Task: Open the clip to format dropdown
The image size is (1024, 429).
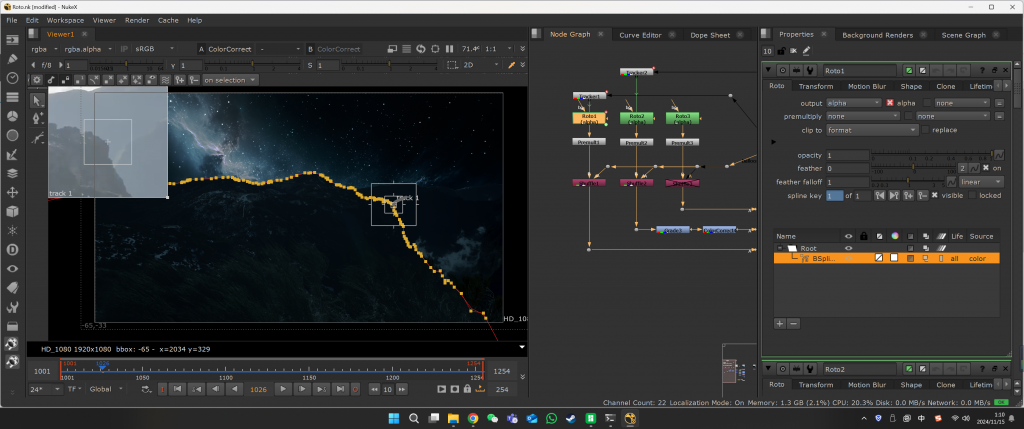Action: tap(872, 130)
